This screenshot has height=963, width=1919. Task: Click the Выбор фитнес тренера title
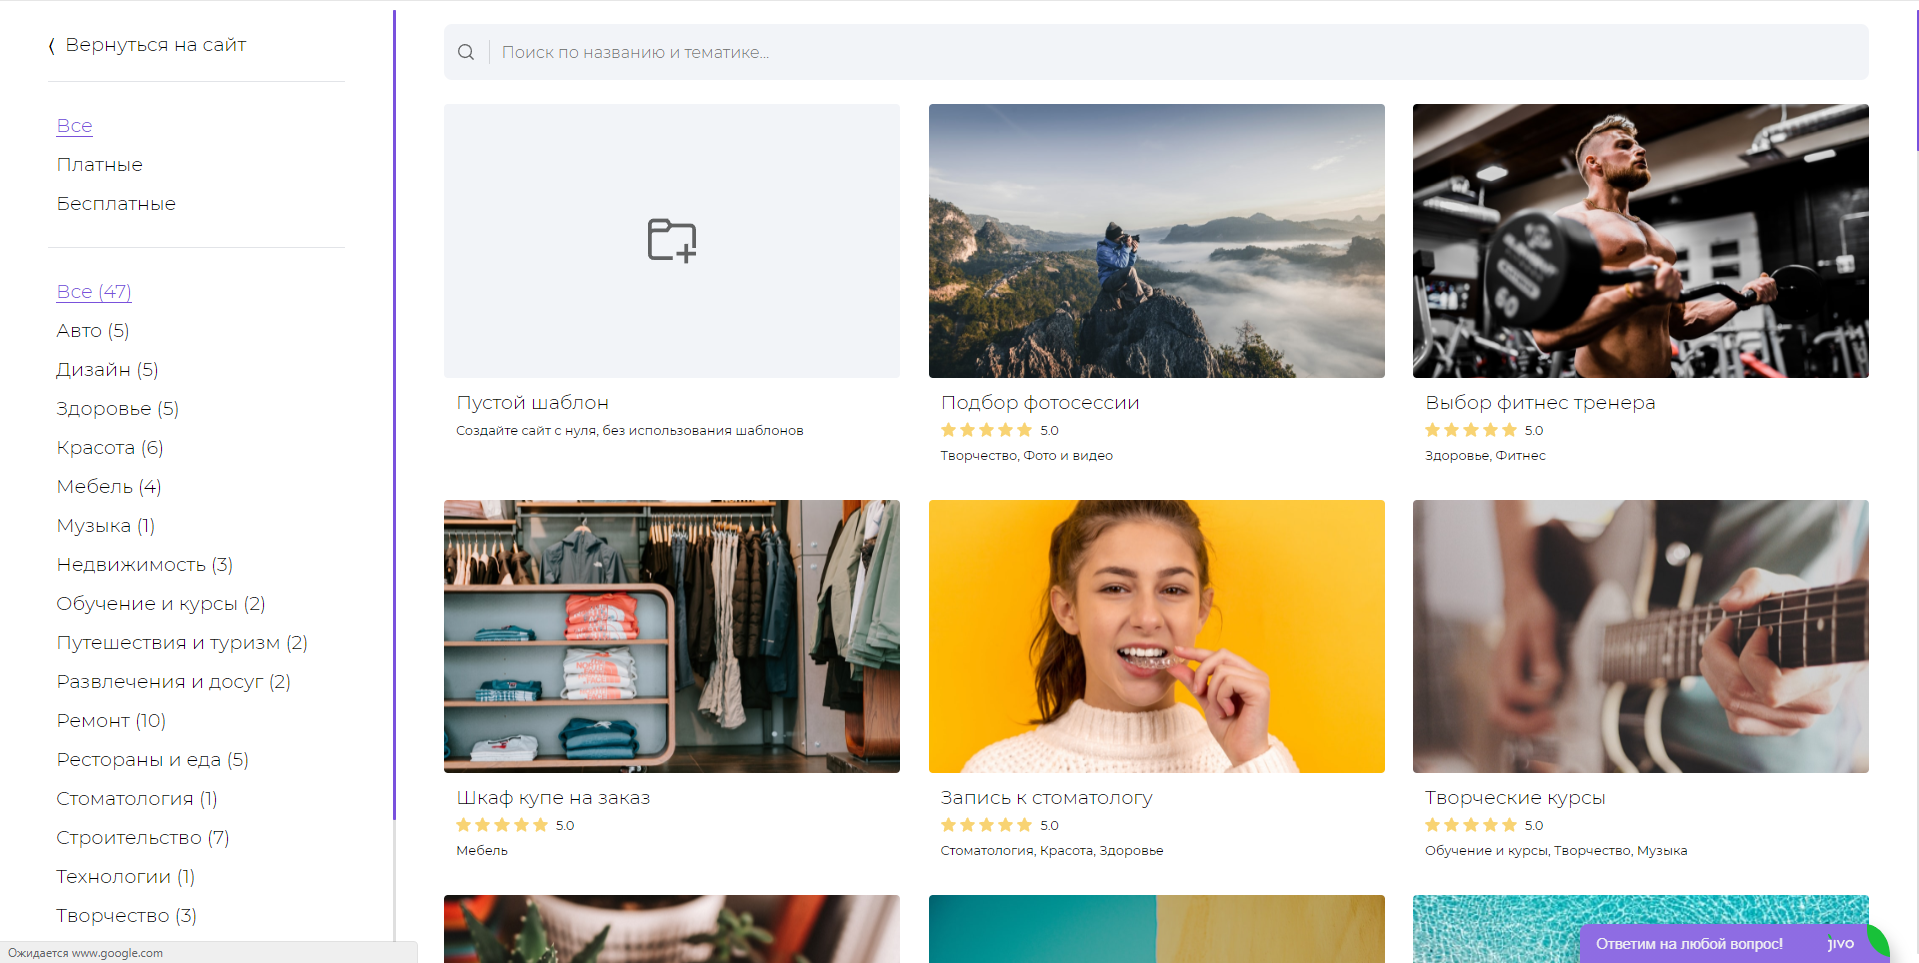1540,403
